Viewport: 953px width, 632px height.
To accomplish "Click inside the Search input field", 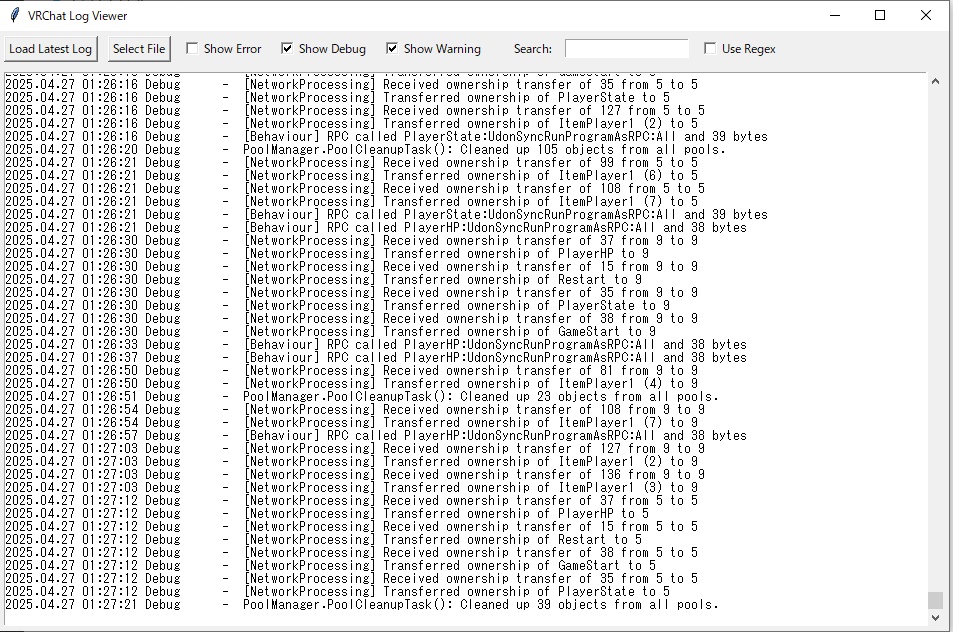I will [626, 47].
